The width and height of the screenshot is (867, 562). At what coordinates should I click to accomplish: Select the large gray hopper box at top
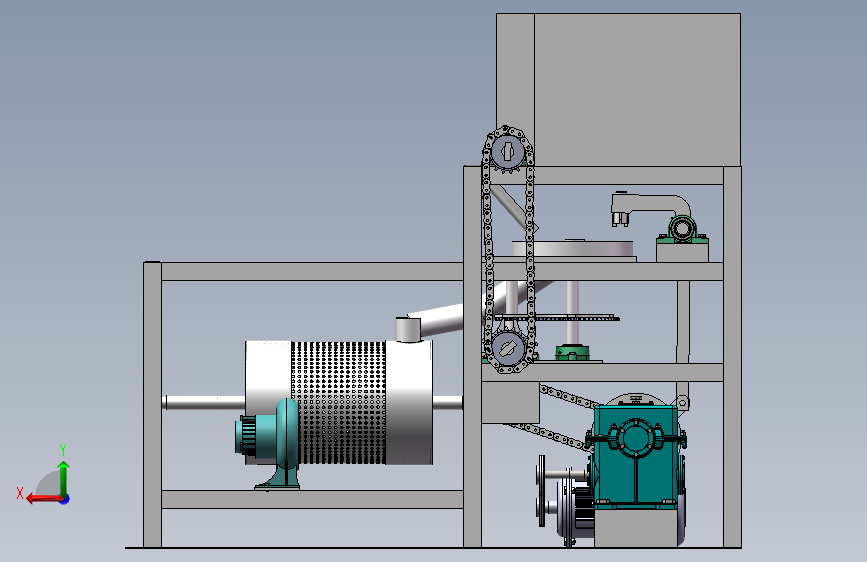[618, 90]
